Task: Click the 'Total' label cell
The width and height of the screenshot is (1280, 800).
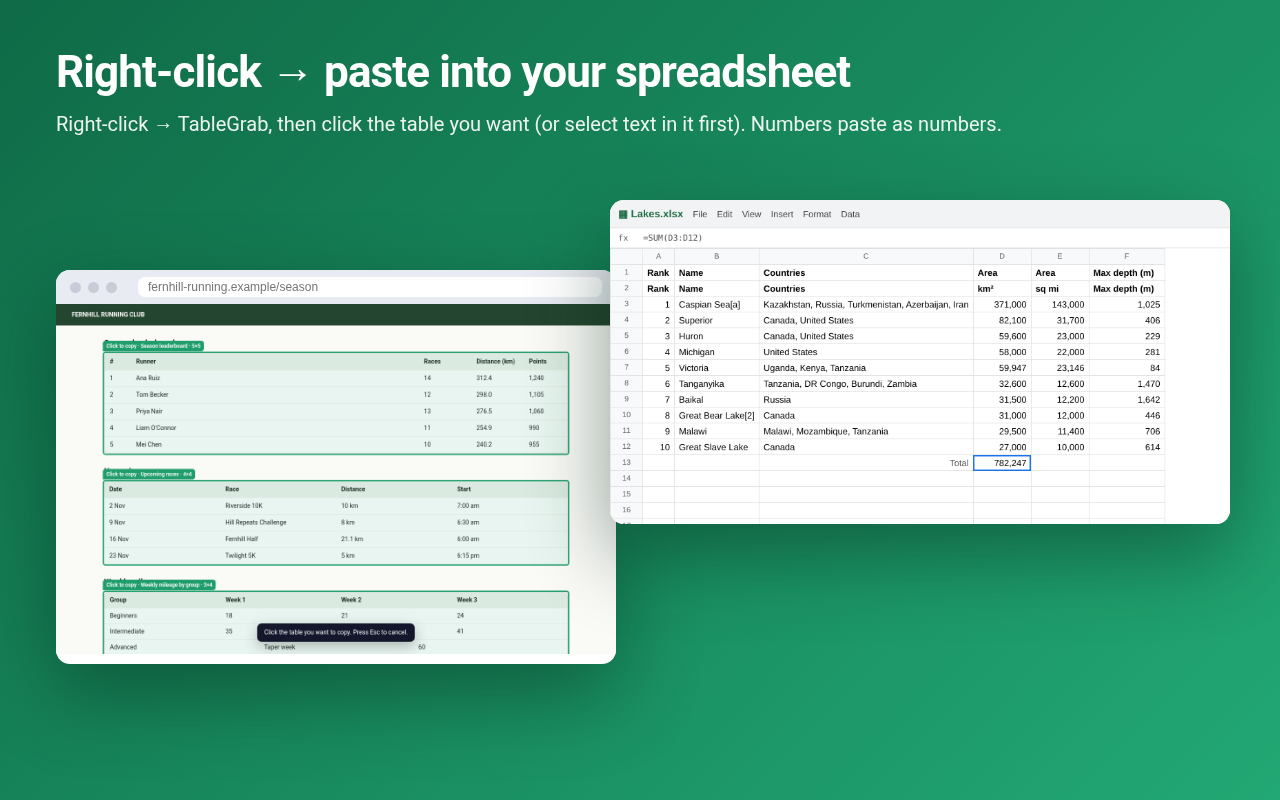Action: 866,463
